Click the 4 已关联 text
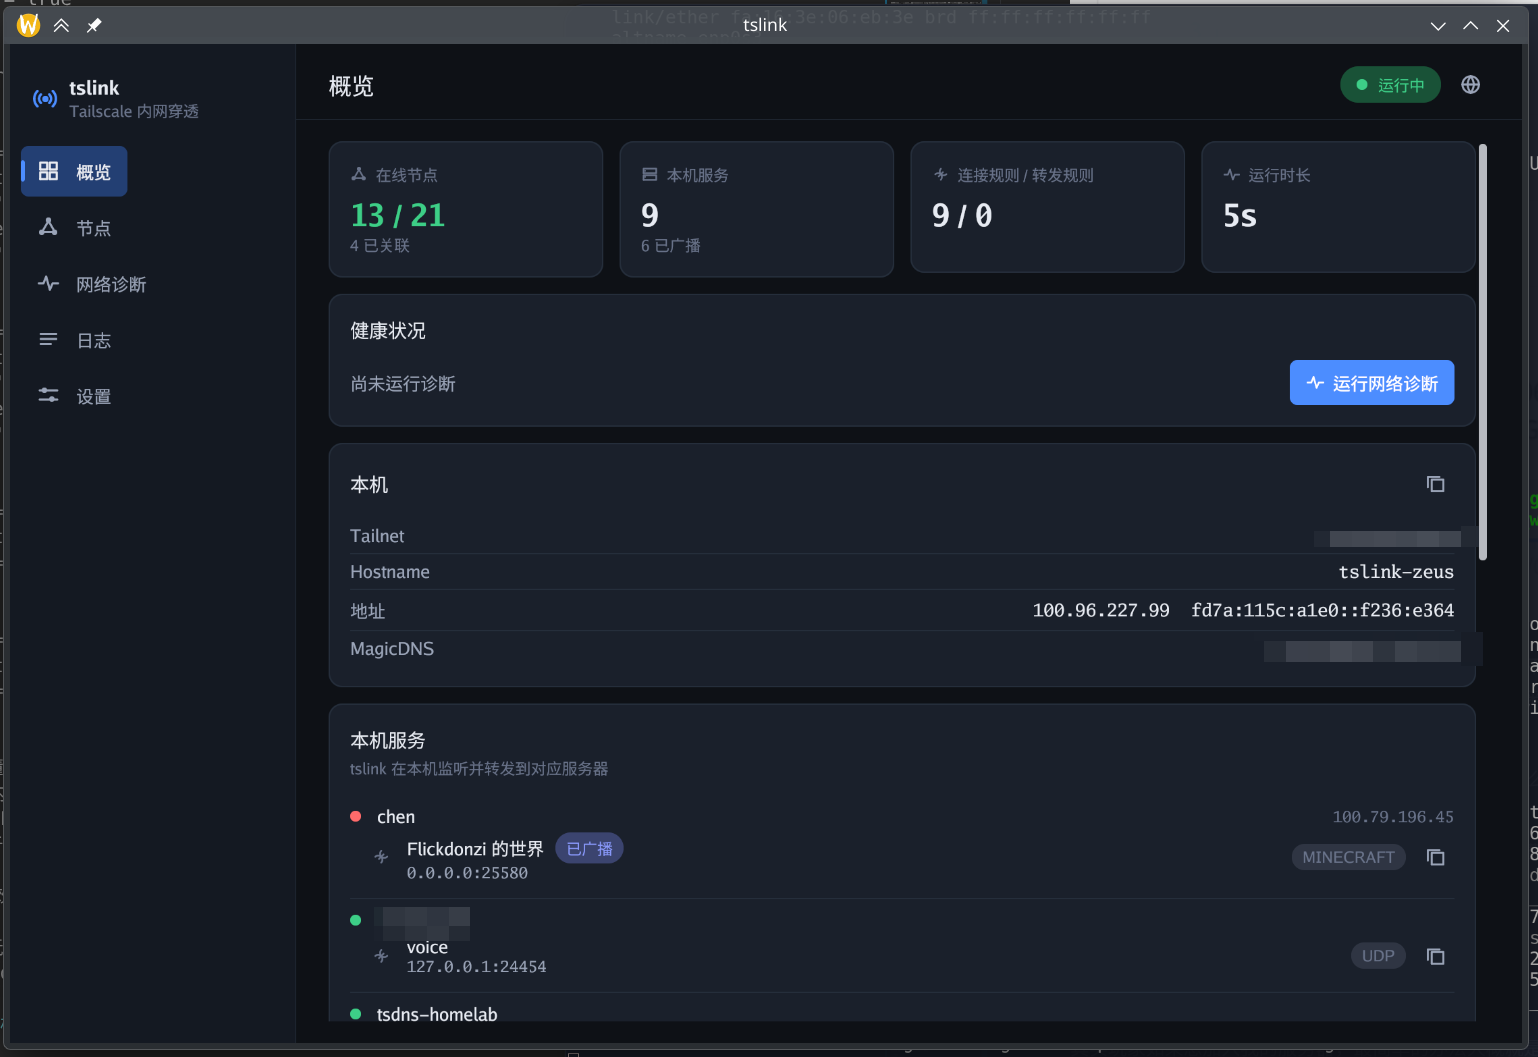The width and height of the screenshot is (1538, 1057). point(380,245)
